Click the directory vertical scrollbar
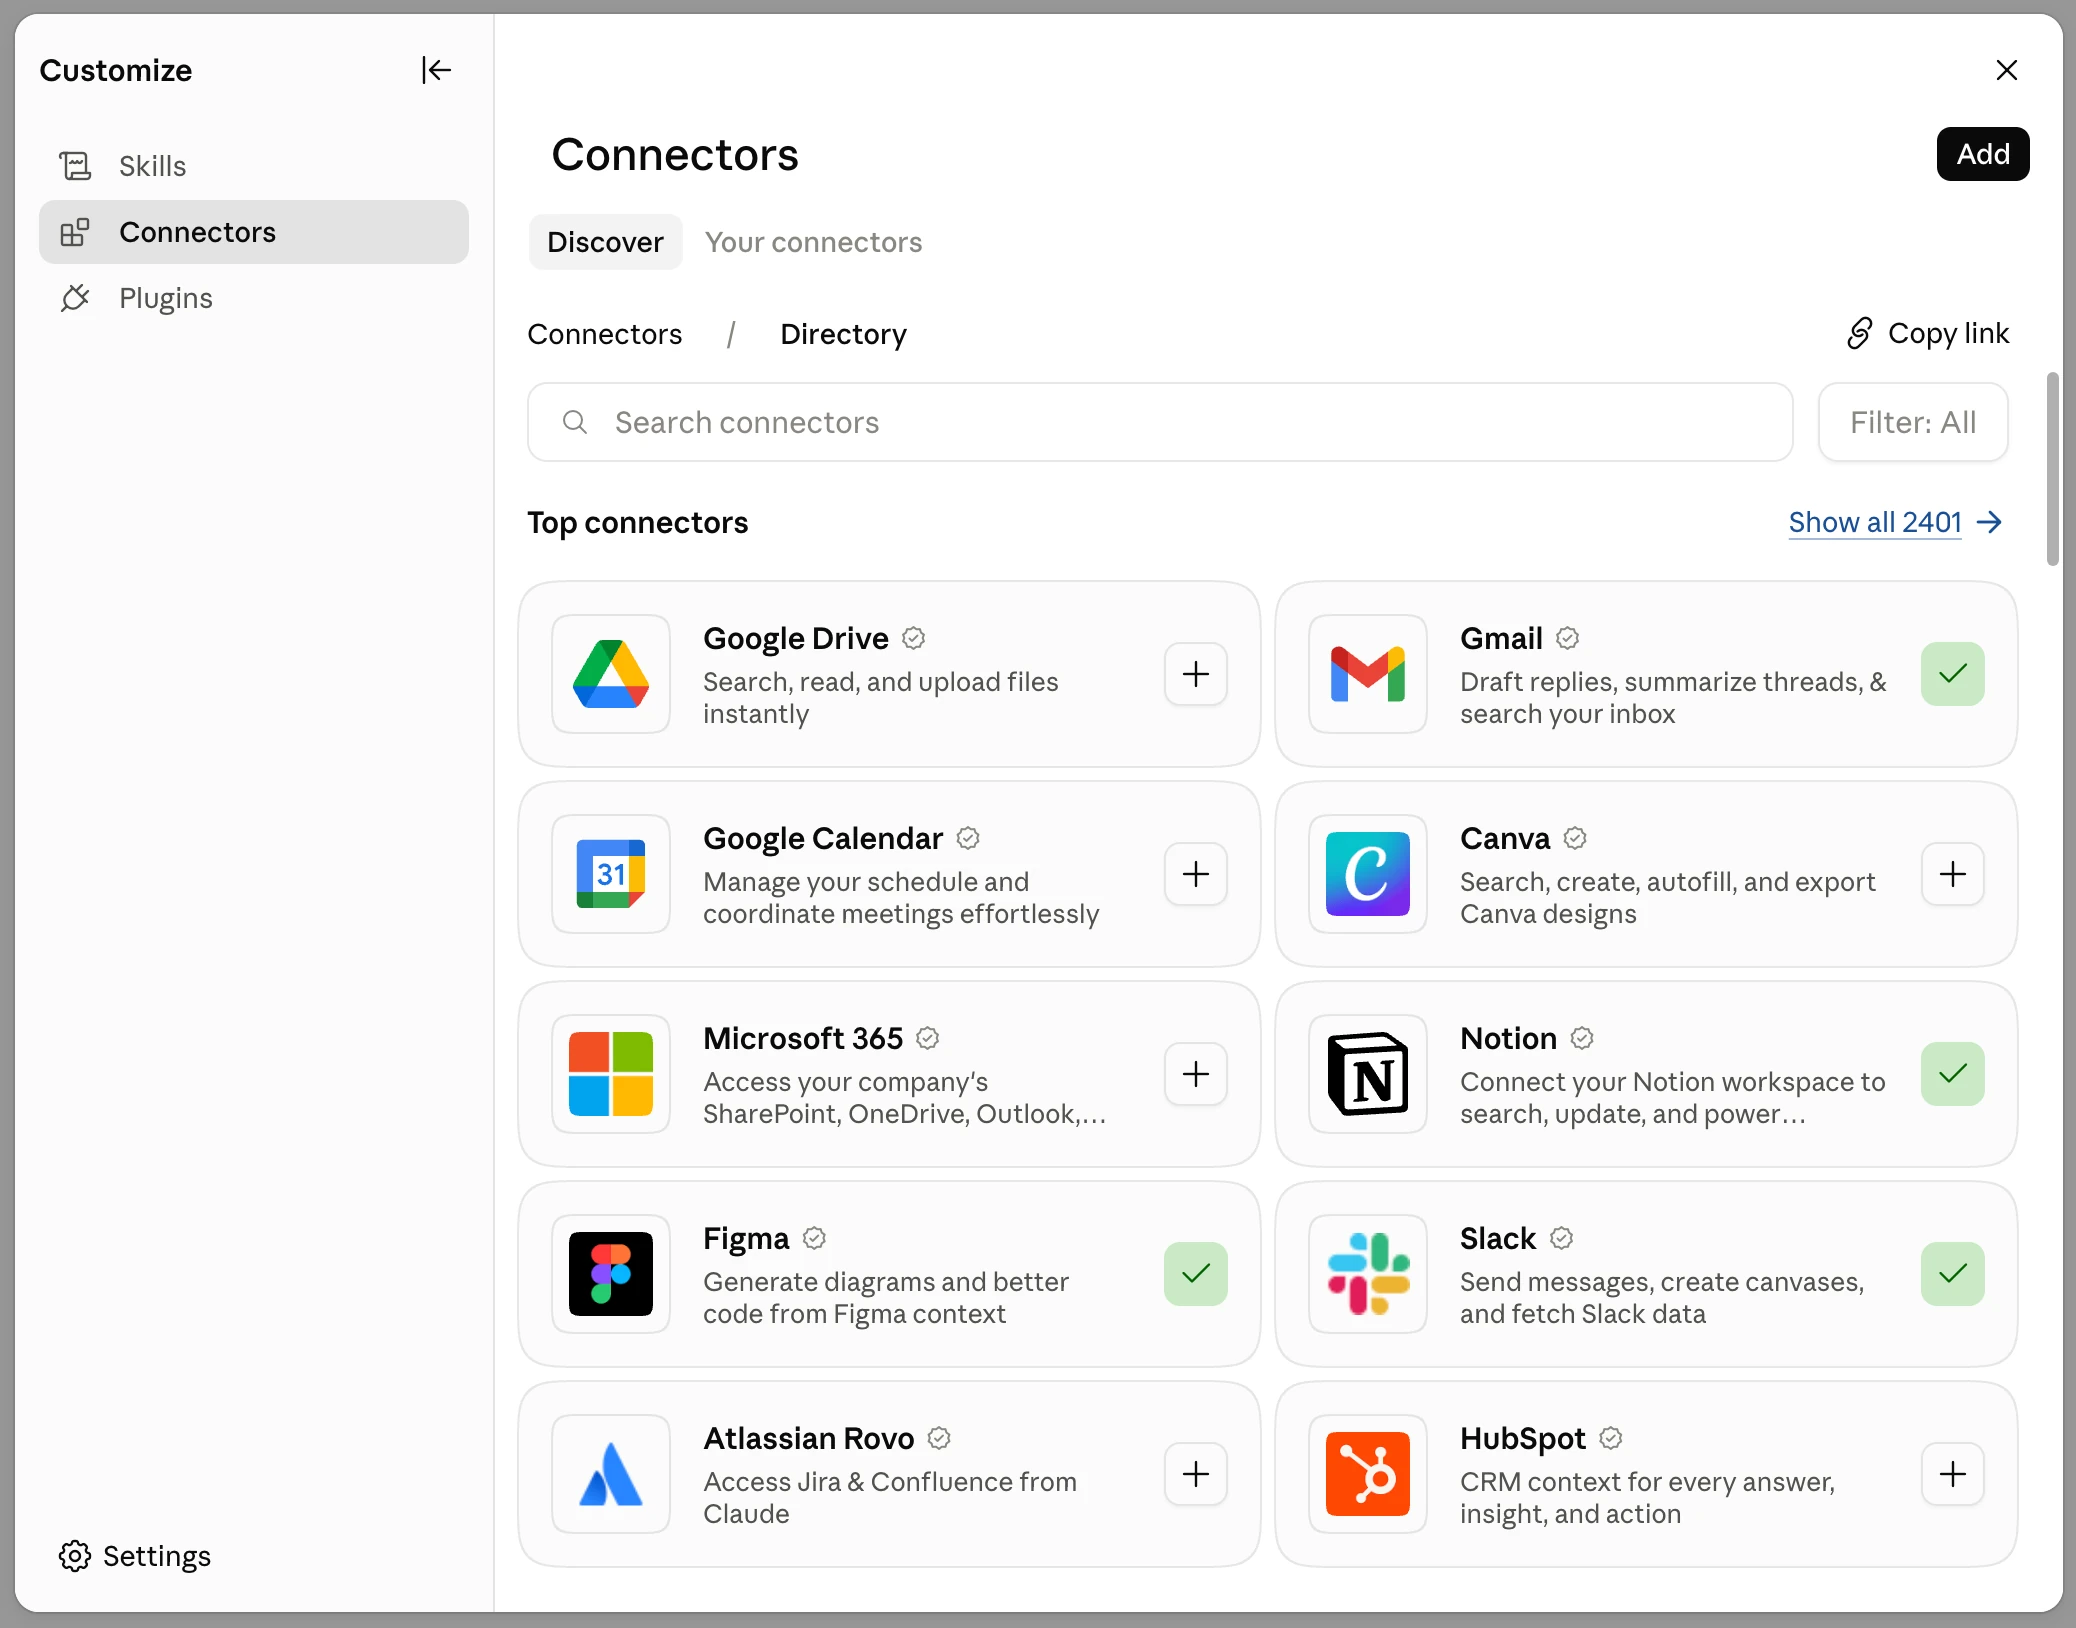 point(2052,469)
